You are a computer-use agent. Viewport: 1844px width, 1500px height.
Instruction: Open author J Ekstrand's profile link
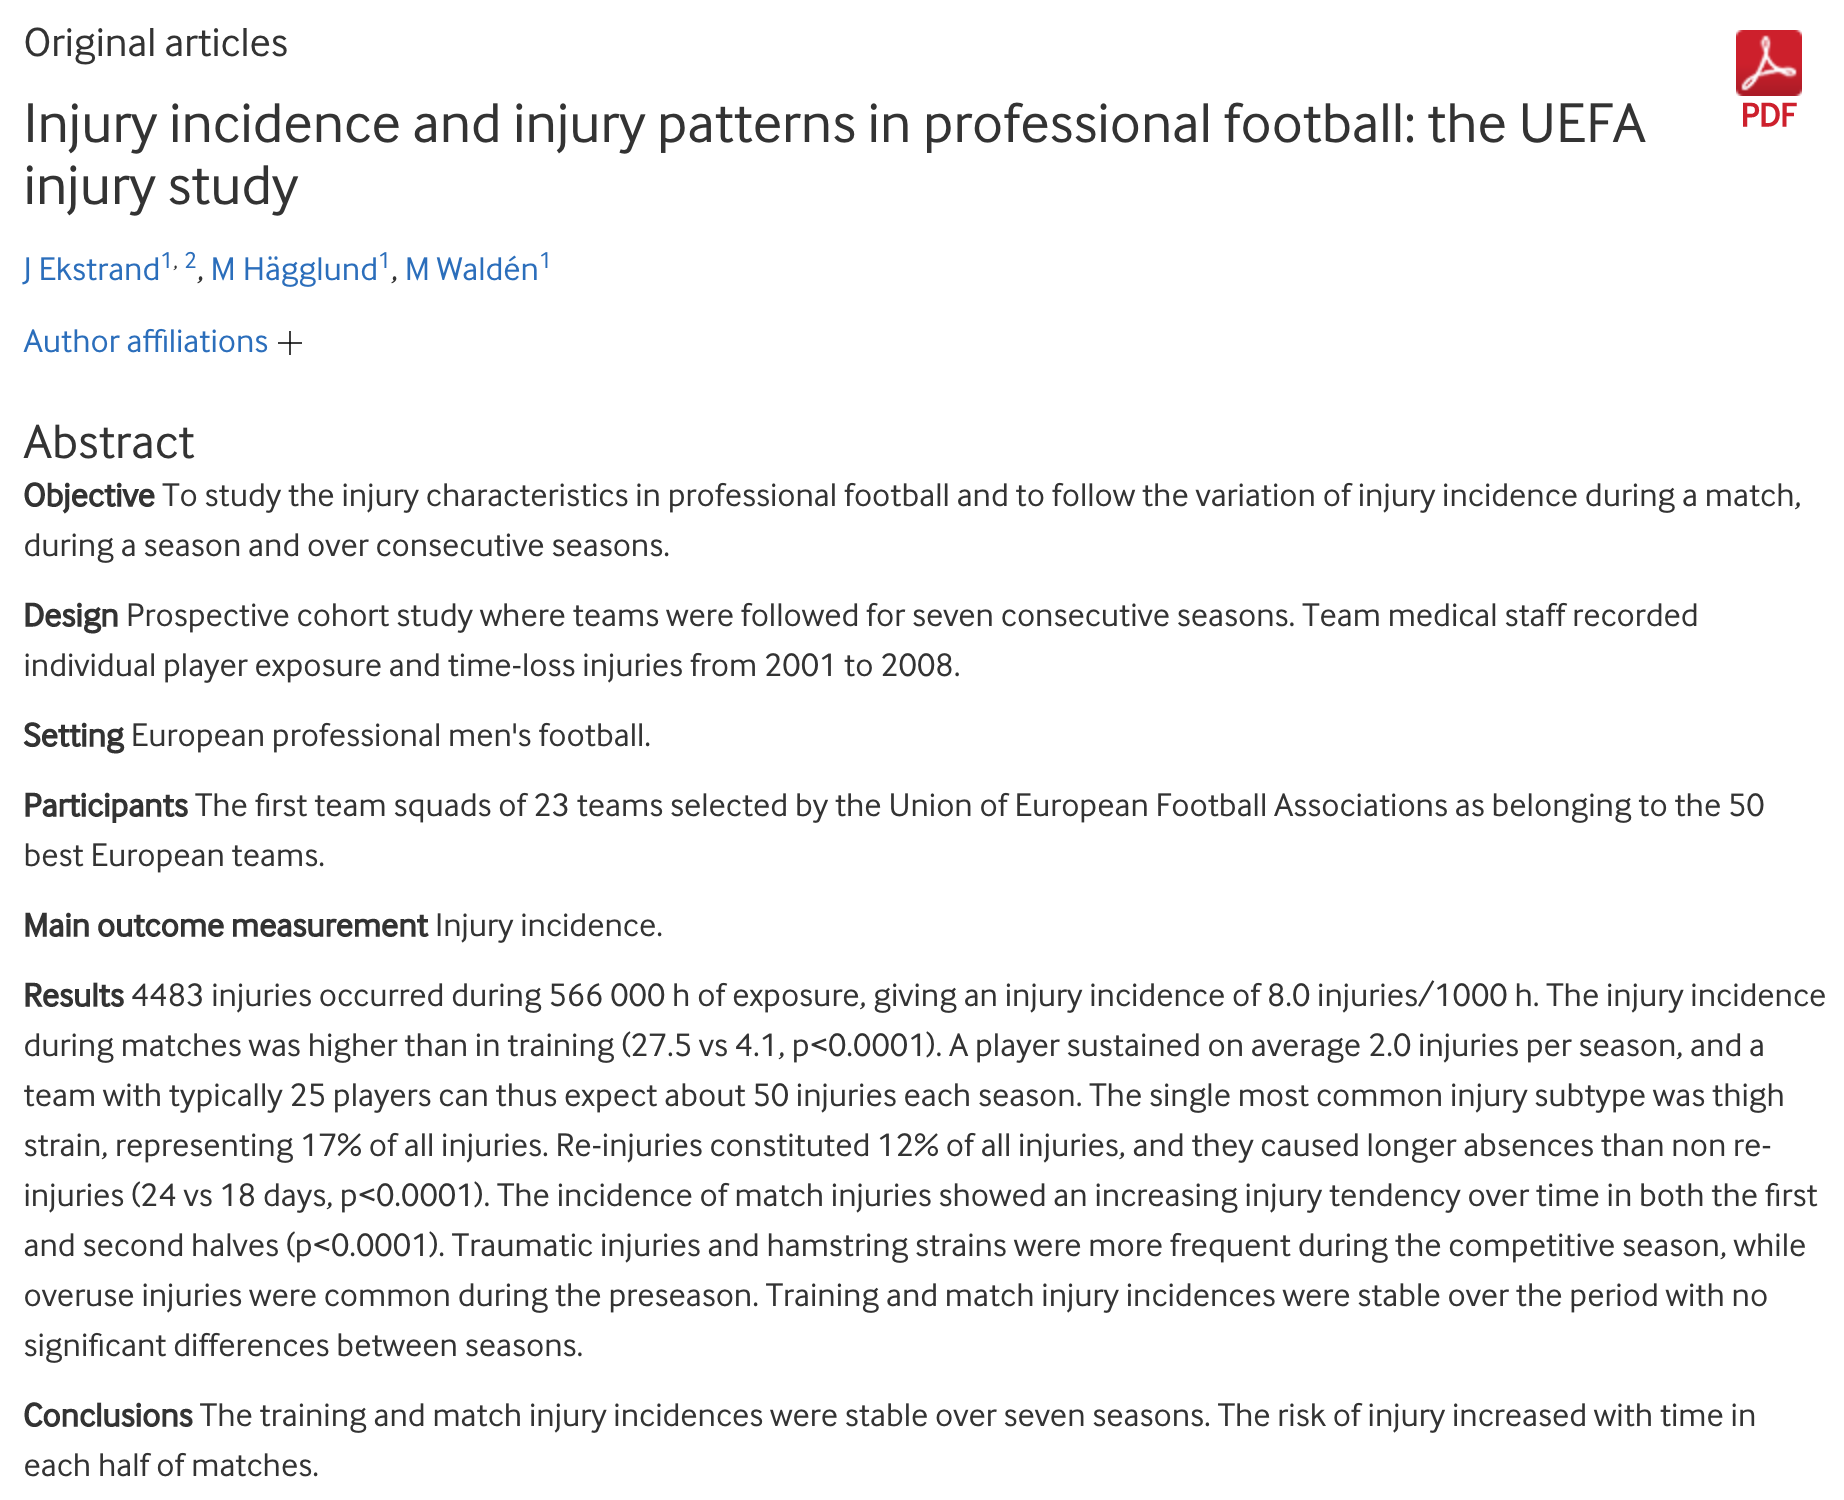(91, 270)
